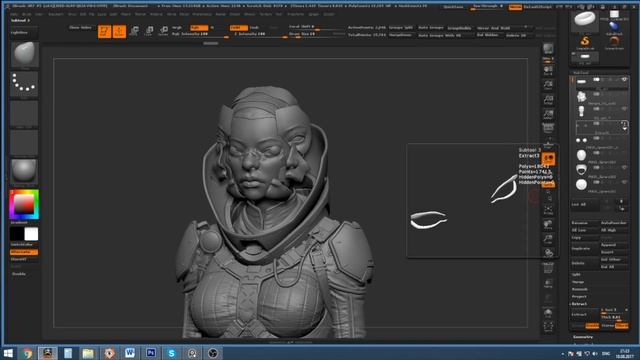Click the right shelf Move view icon

coord(548,224)
